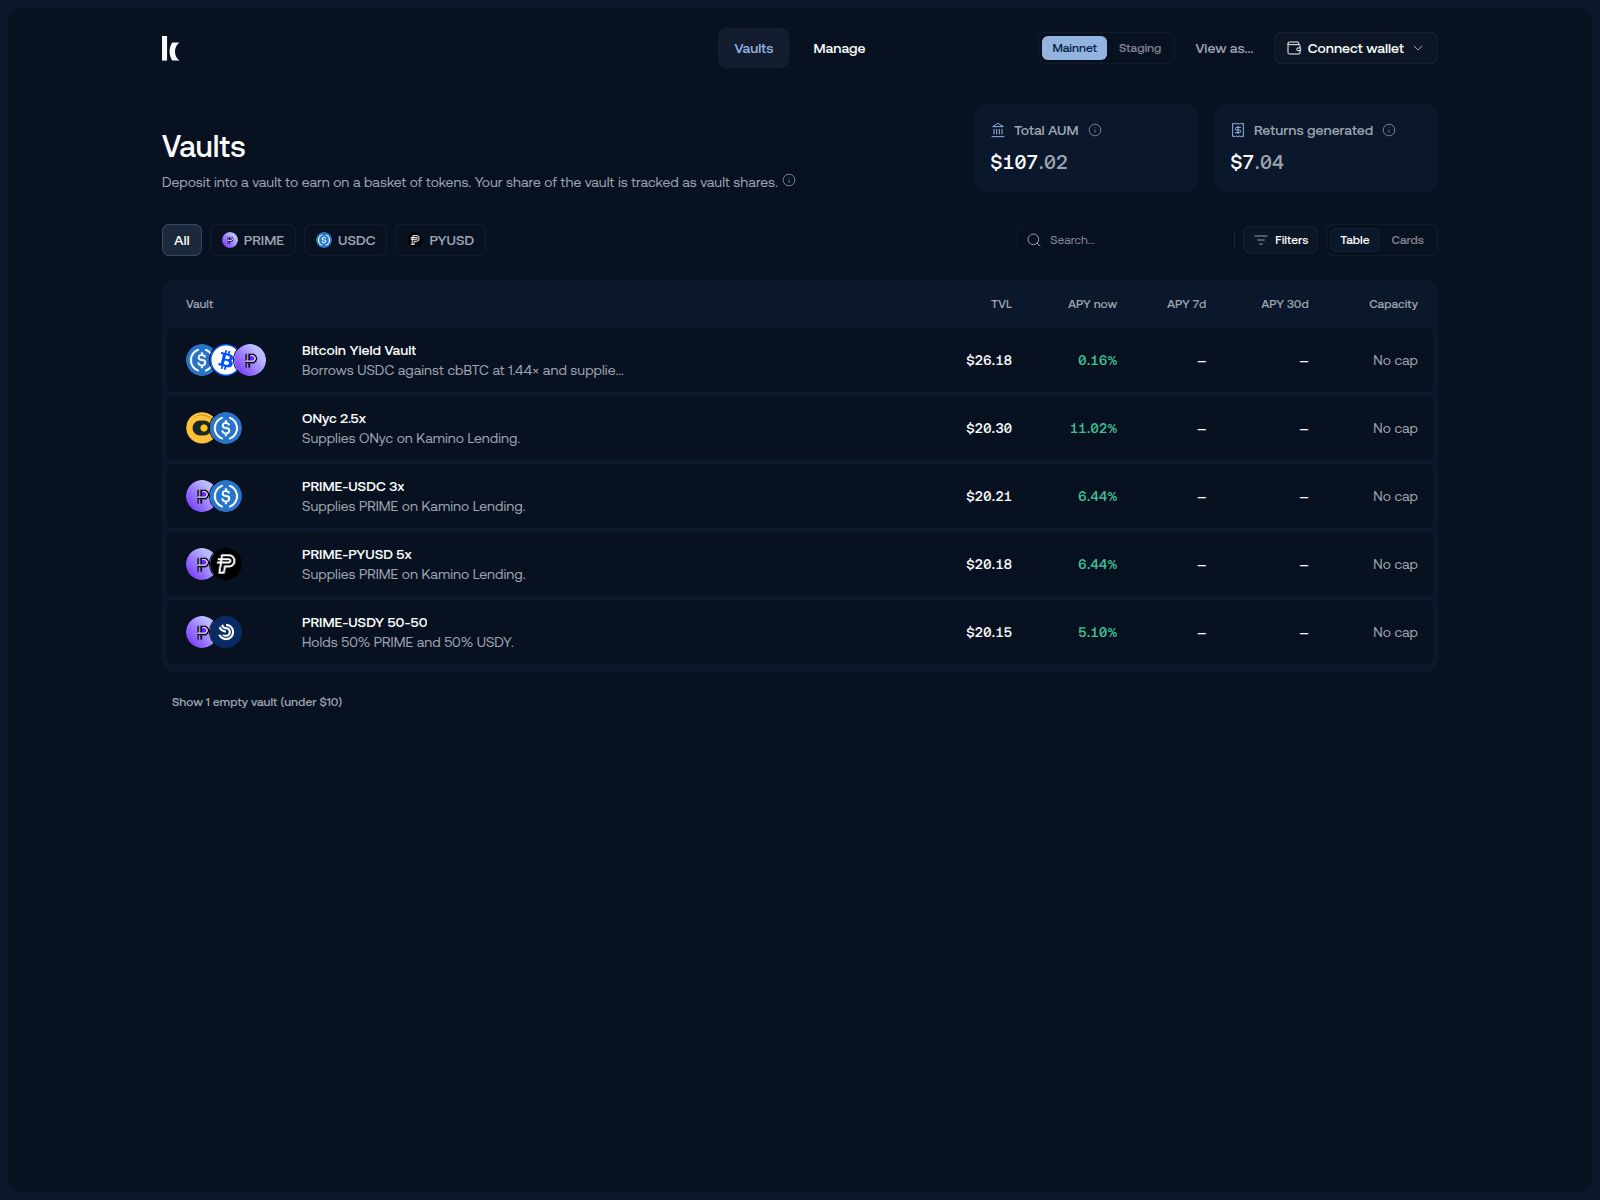The height and width of the screenshot is (1200, 1600).
Task: Sort by APY 7d column header
Action: 1186,304
